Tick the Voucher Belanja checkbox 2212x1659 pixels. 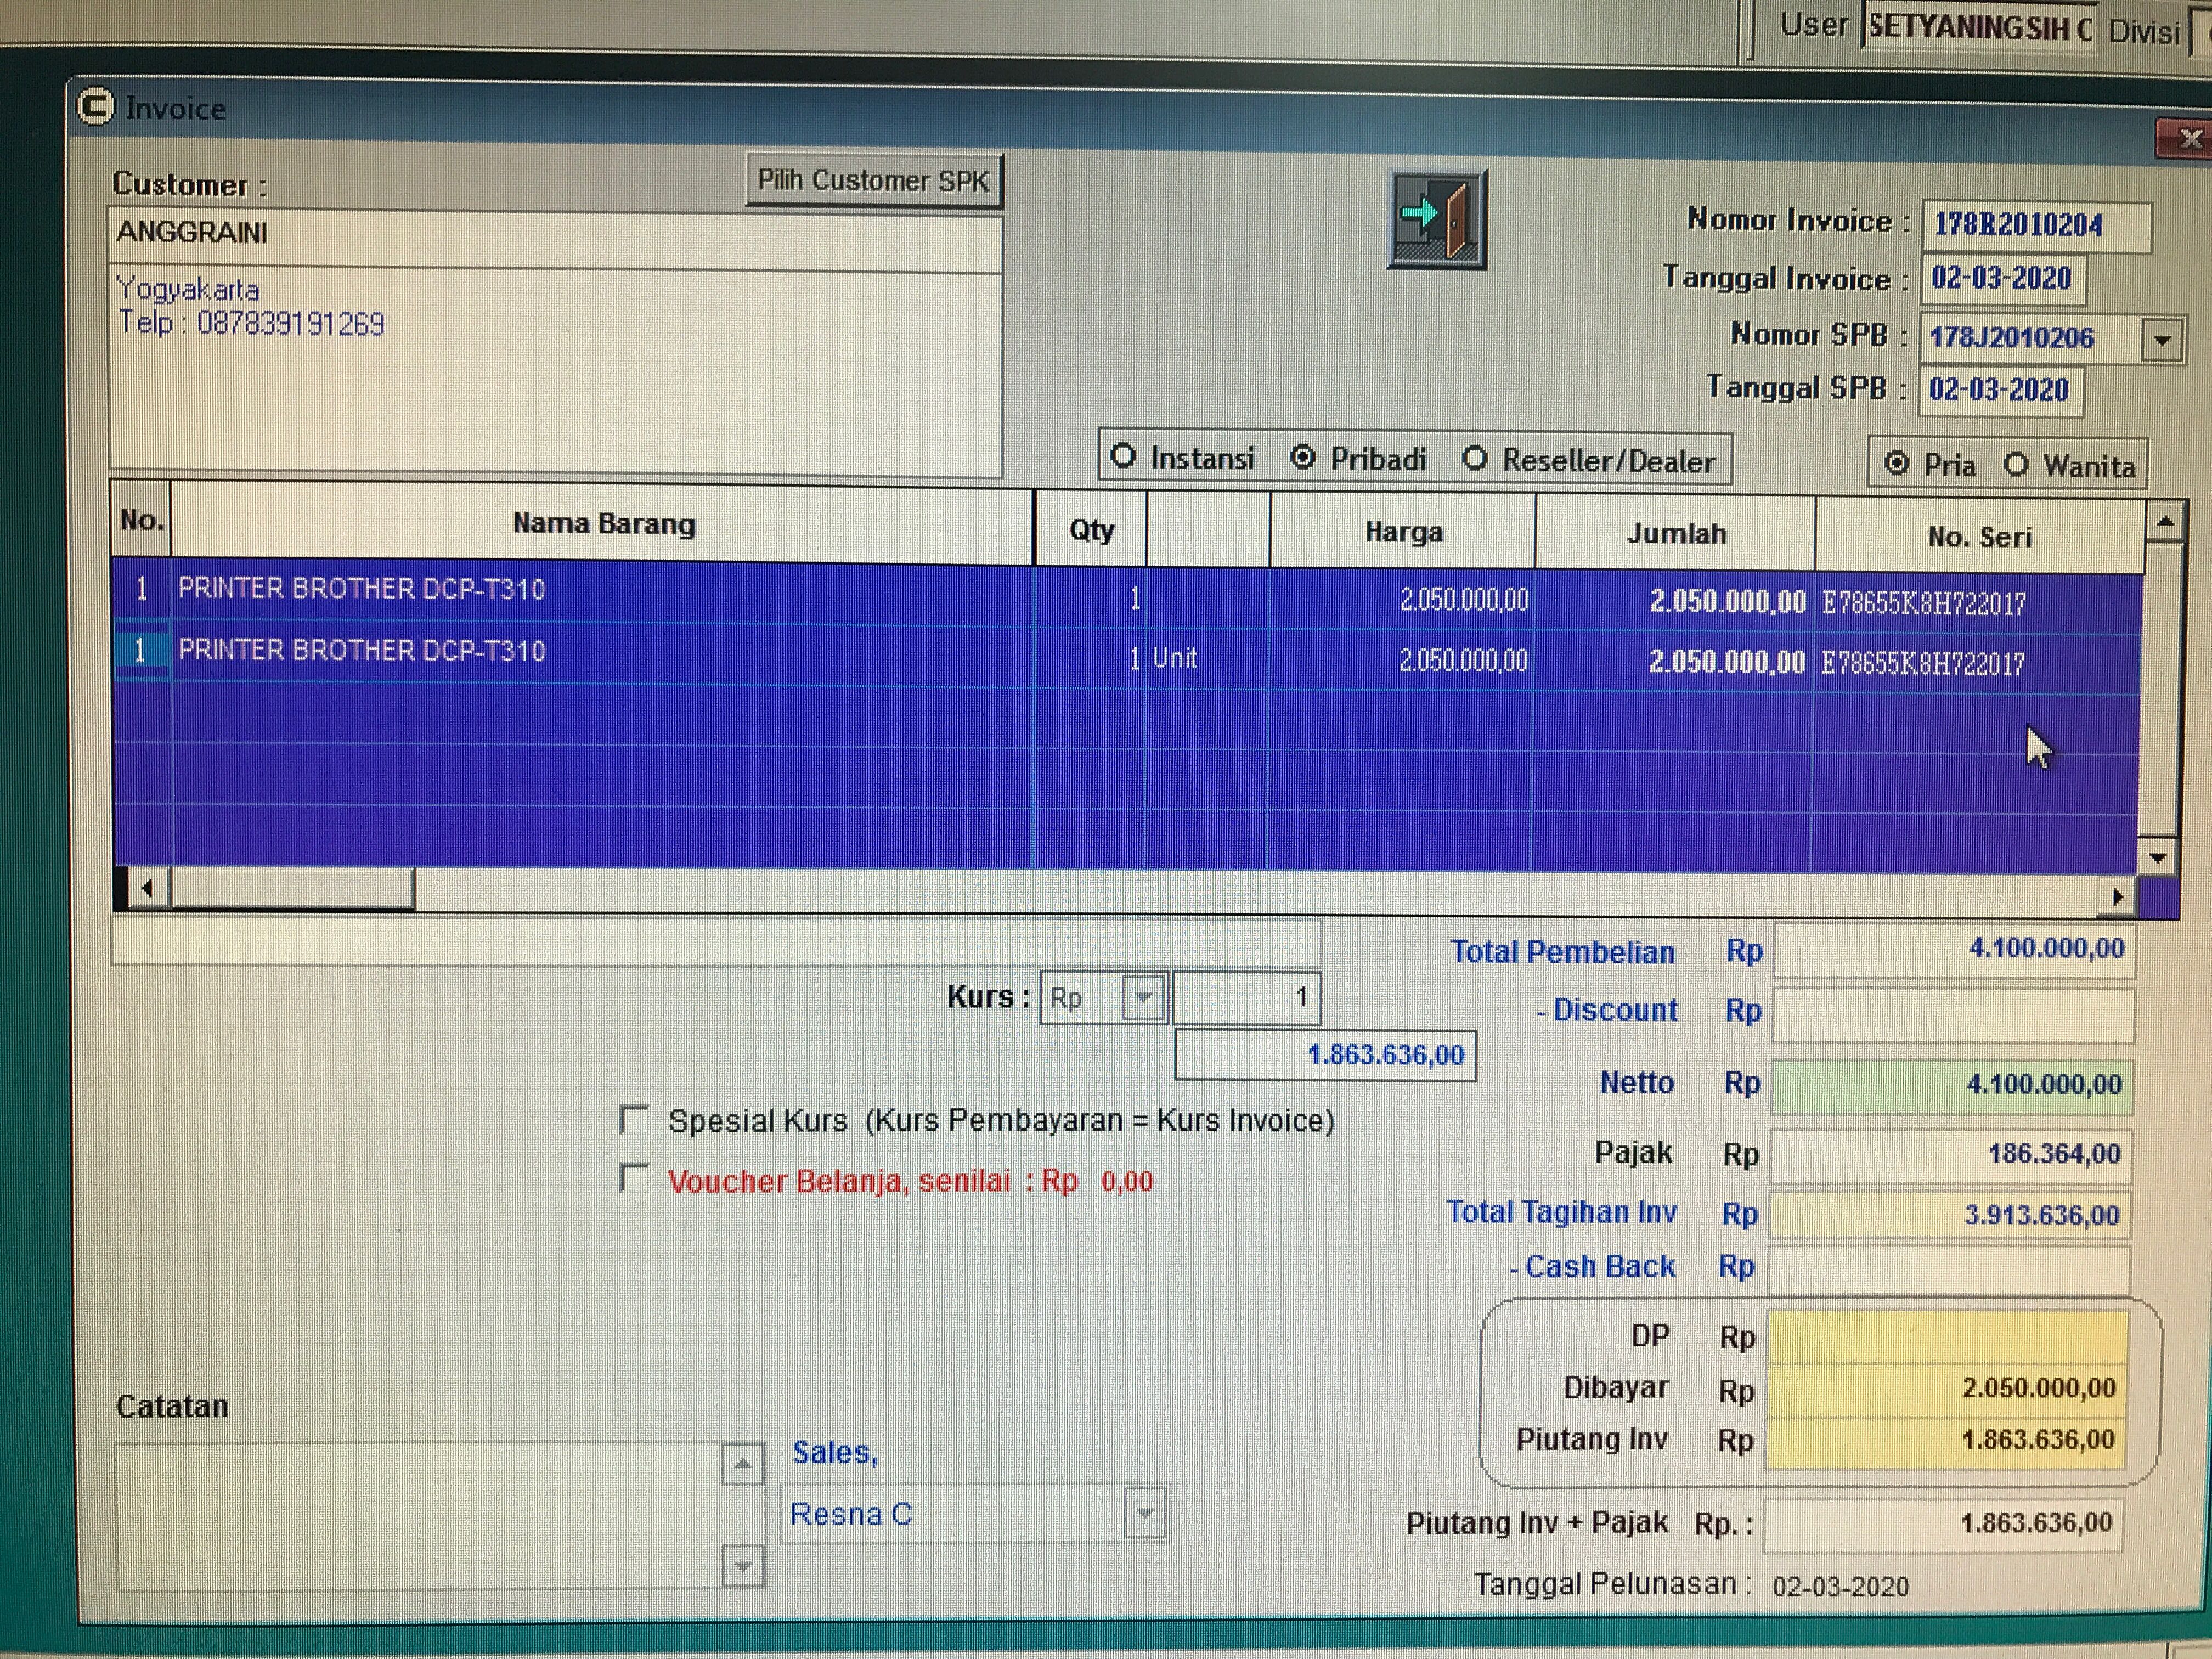tap(634, 1178)
